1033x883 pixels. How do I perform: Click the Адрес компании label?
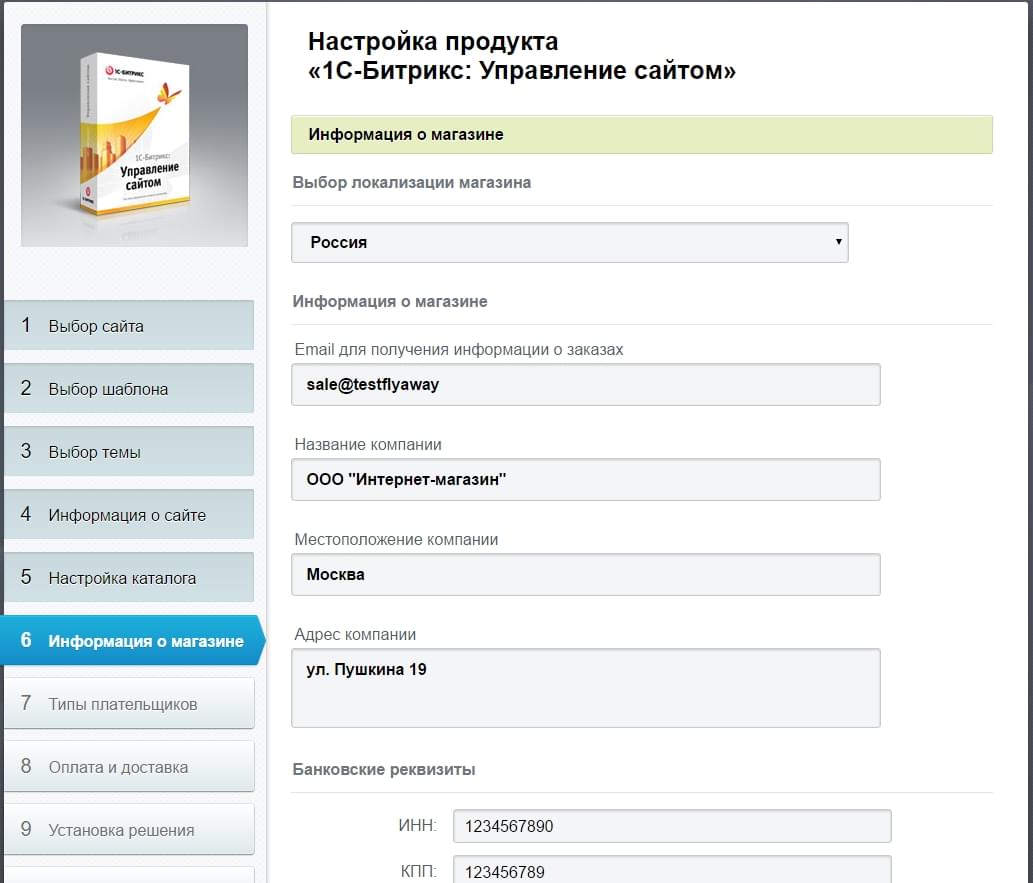point(355,635)
